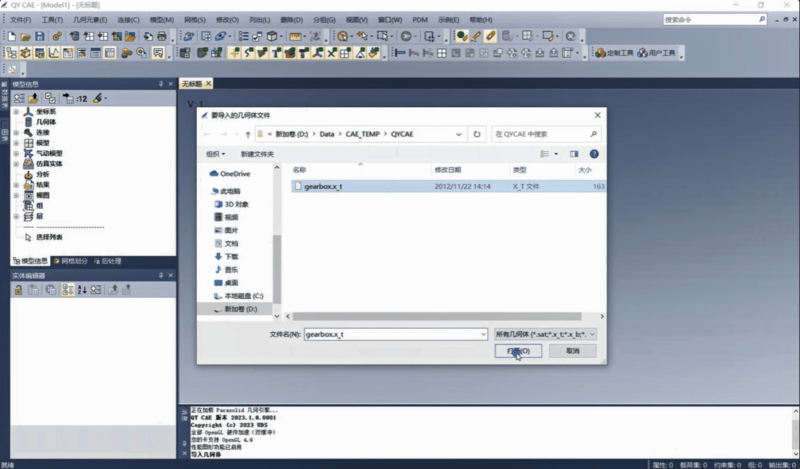Click the help question mark icon in the dialog
800x469 pixels.
tap(594, 154)
